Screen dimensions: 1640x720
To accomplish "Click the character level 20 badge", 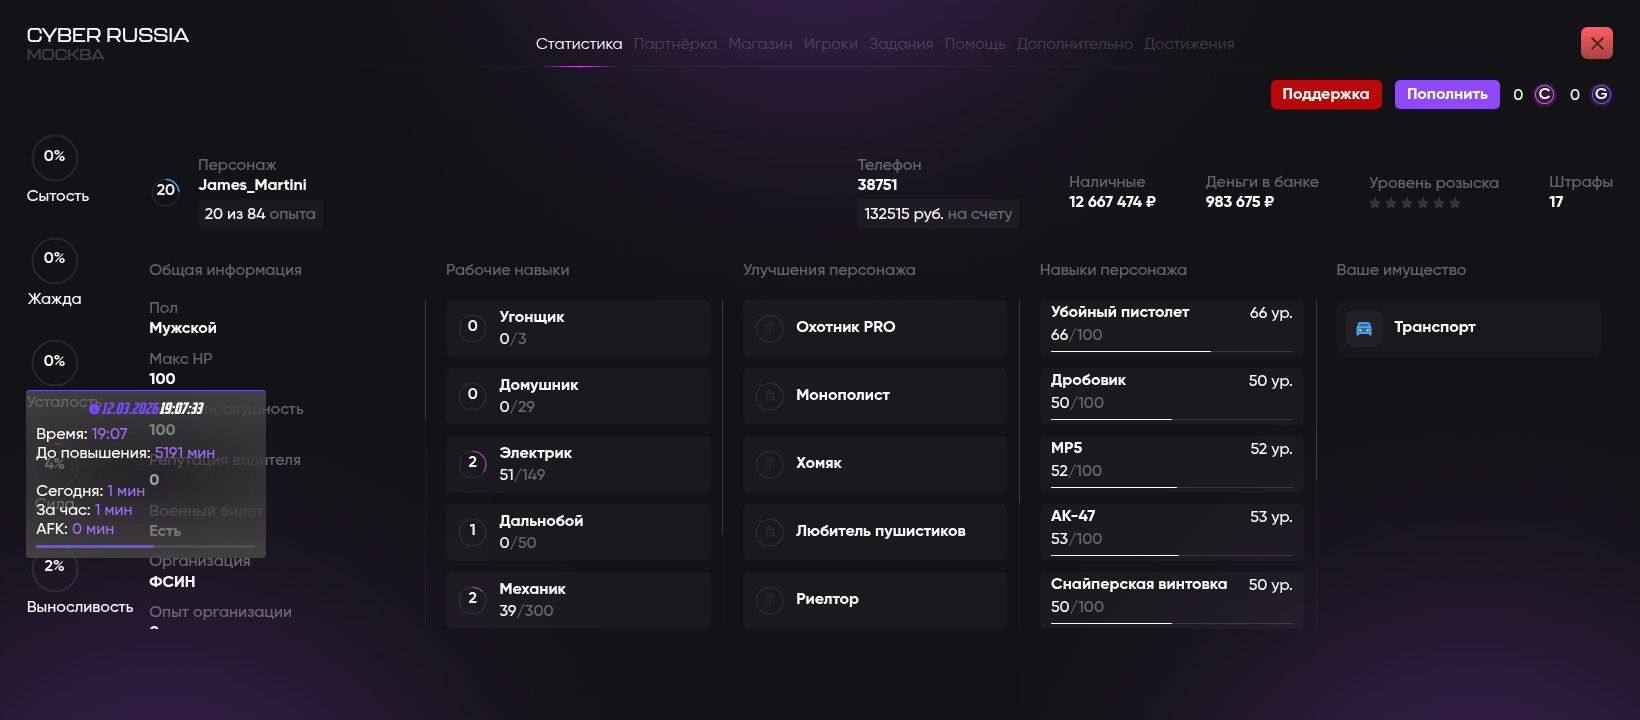I will click(x=166, y=190).
